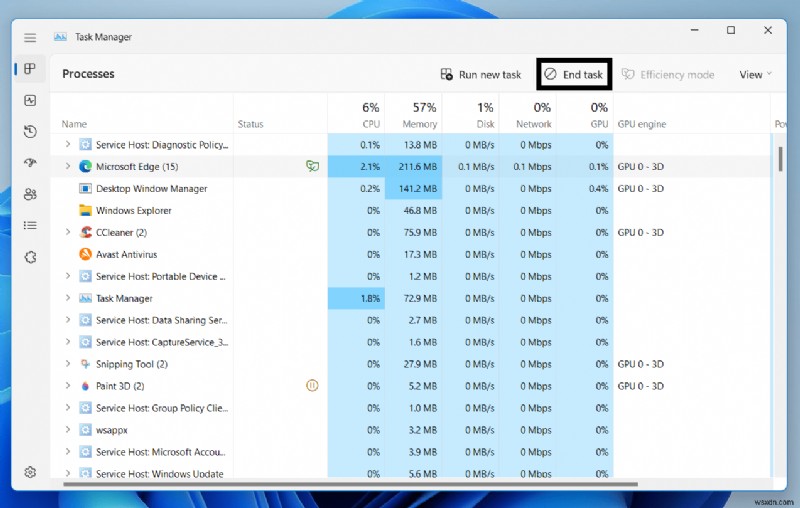Open Task Manager settings gear
This screenshot has height=508, width=800.
(30, 472)
